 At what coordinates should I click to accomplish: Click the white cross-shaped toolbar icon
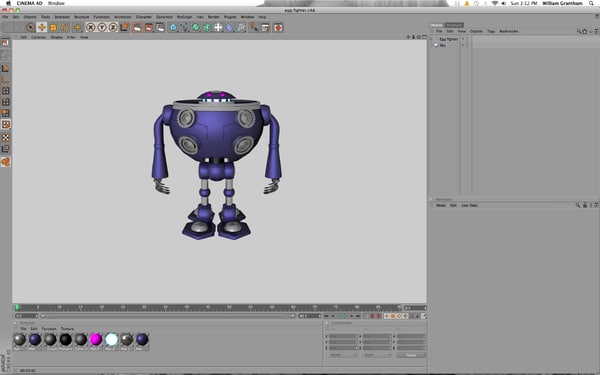point(218,27)
